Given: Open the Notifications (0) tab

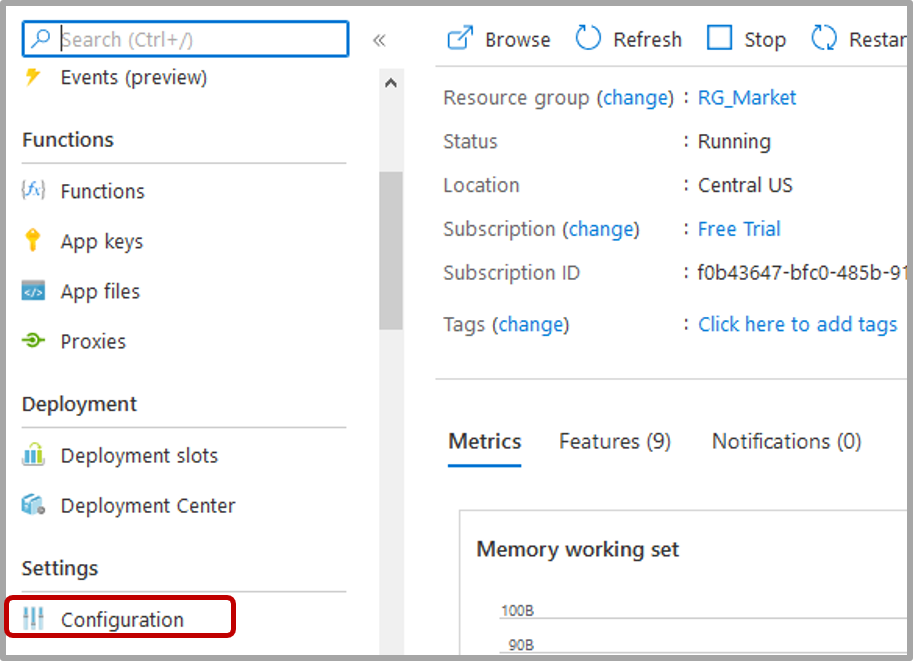Looking at the screenshot, I should click(786, 441).
